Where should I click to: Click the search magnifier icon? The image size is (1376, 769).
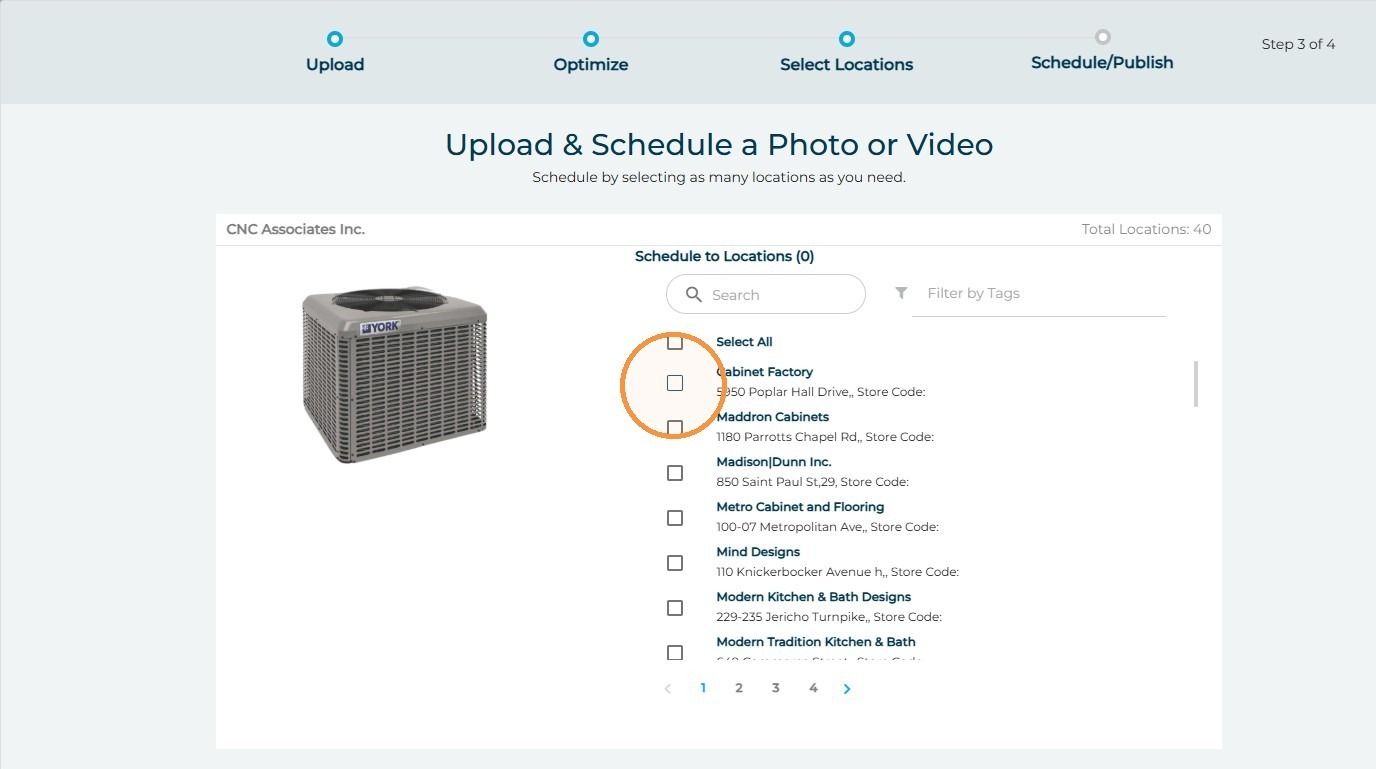tap(693, 295)
